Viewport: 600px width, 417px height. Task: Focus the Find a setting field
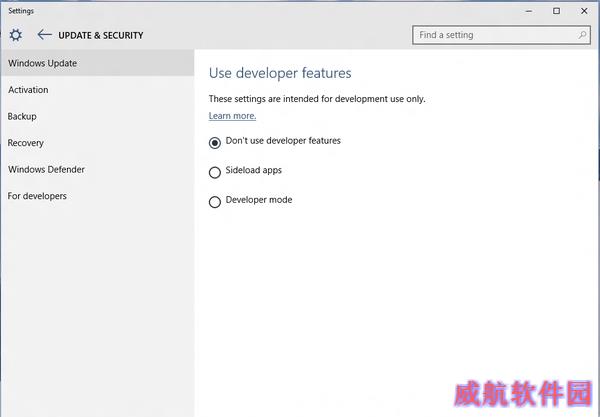501,35
